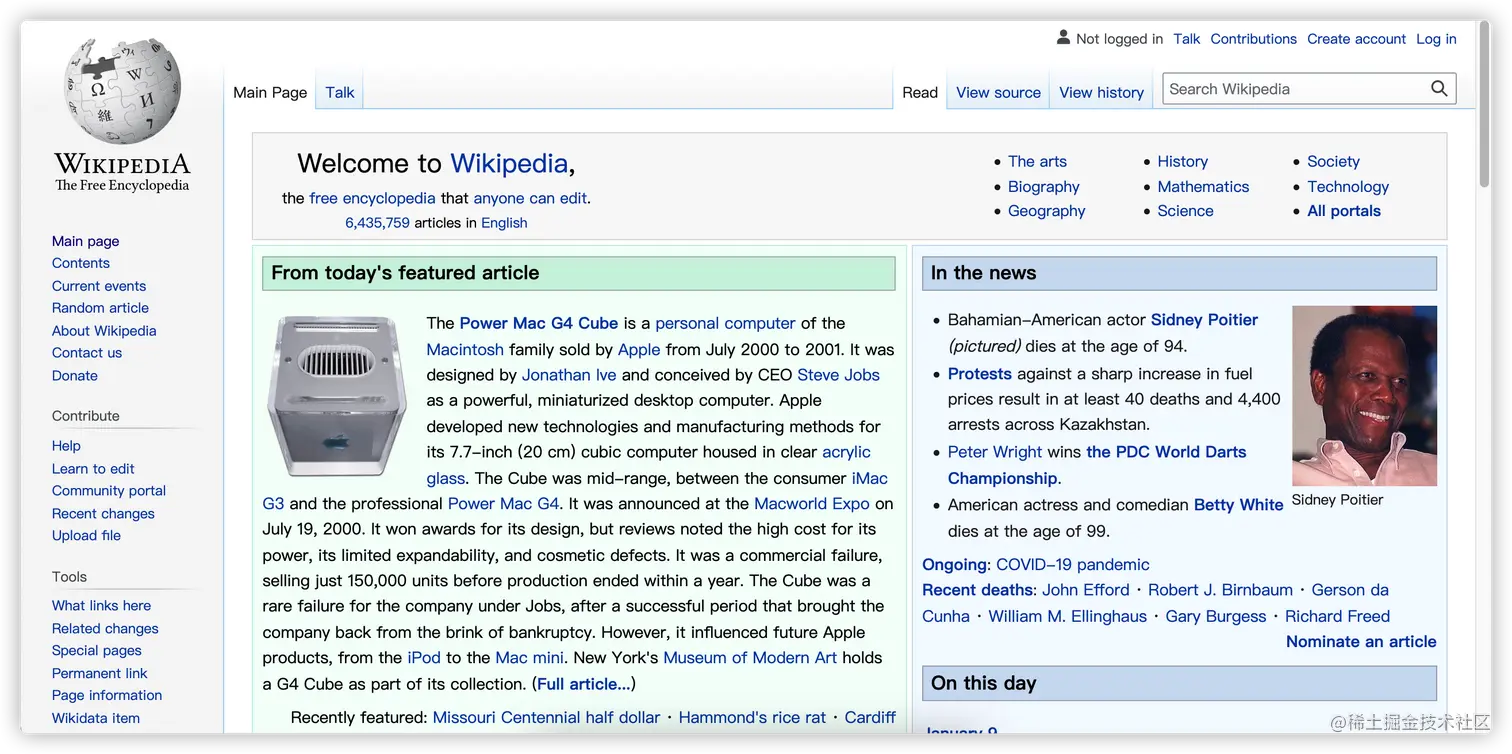This screenshot has width=1512, height=754.
Task: Click the Log in link
Action: [1436, 39]
